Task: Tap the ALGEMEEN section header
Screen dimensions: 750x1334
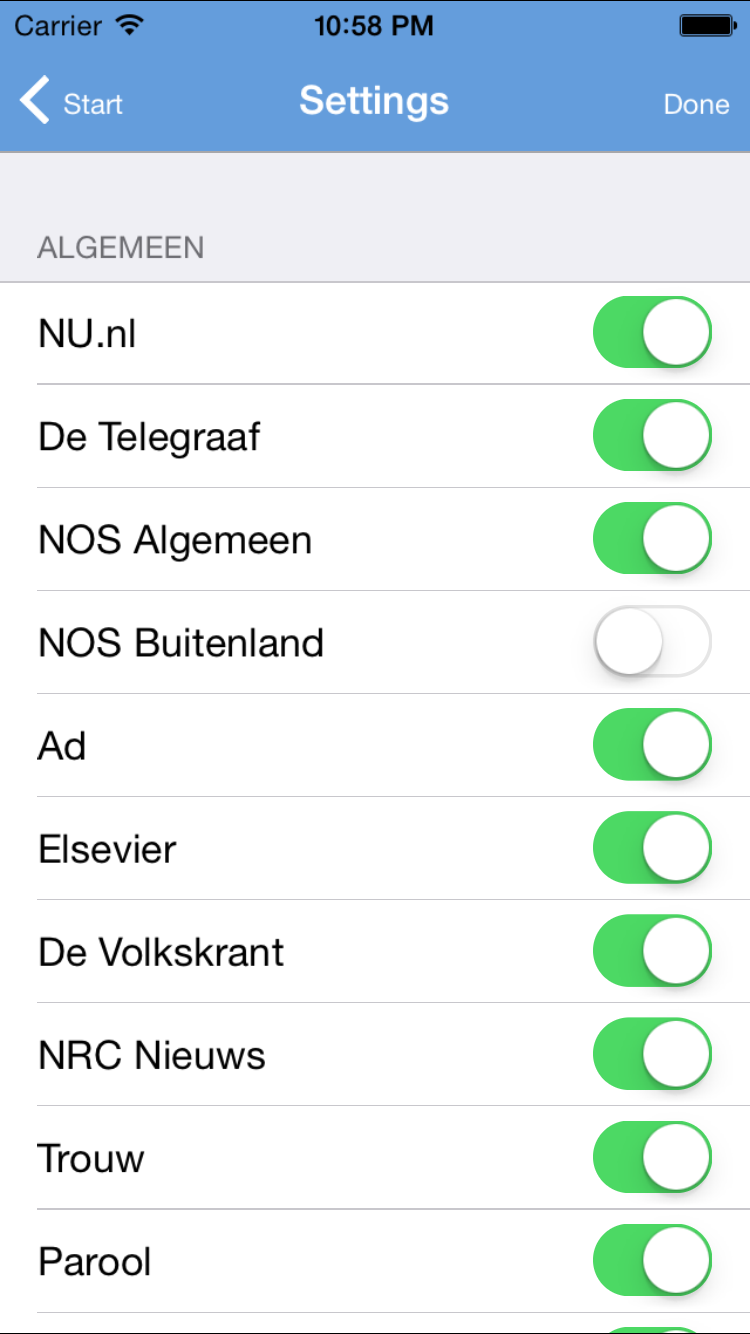Action: [x=121, y=247]
